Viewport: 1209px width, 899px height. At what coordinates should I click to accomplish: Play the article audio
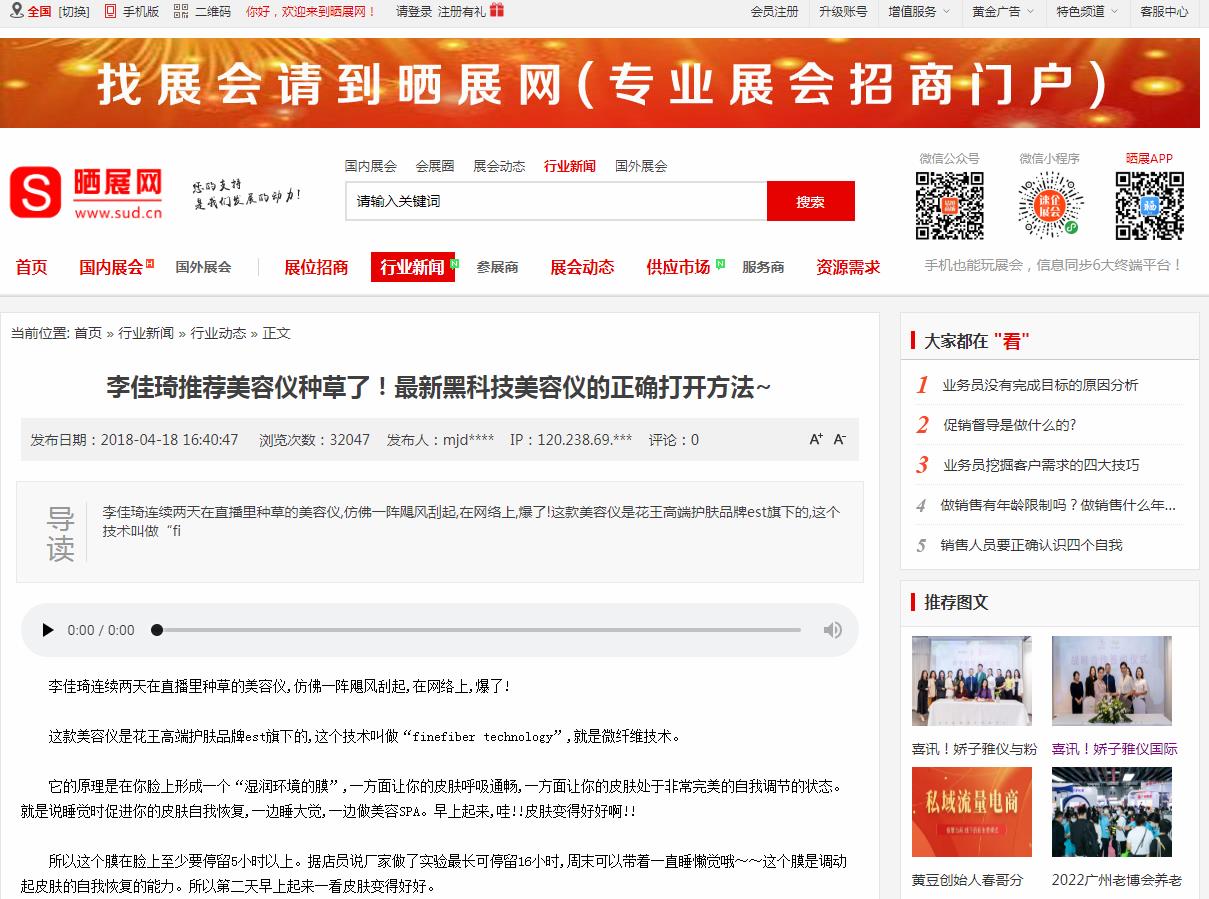tap(47, 630)
